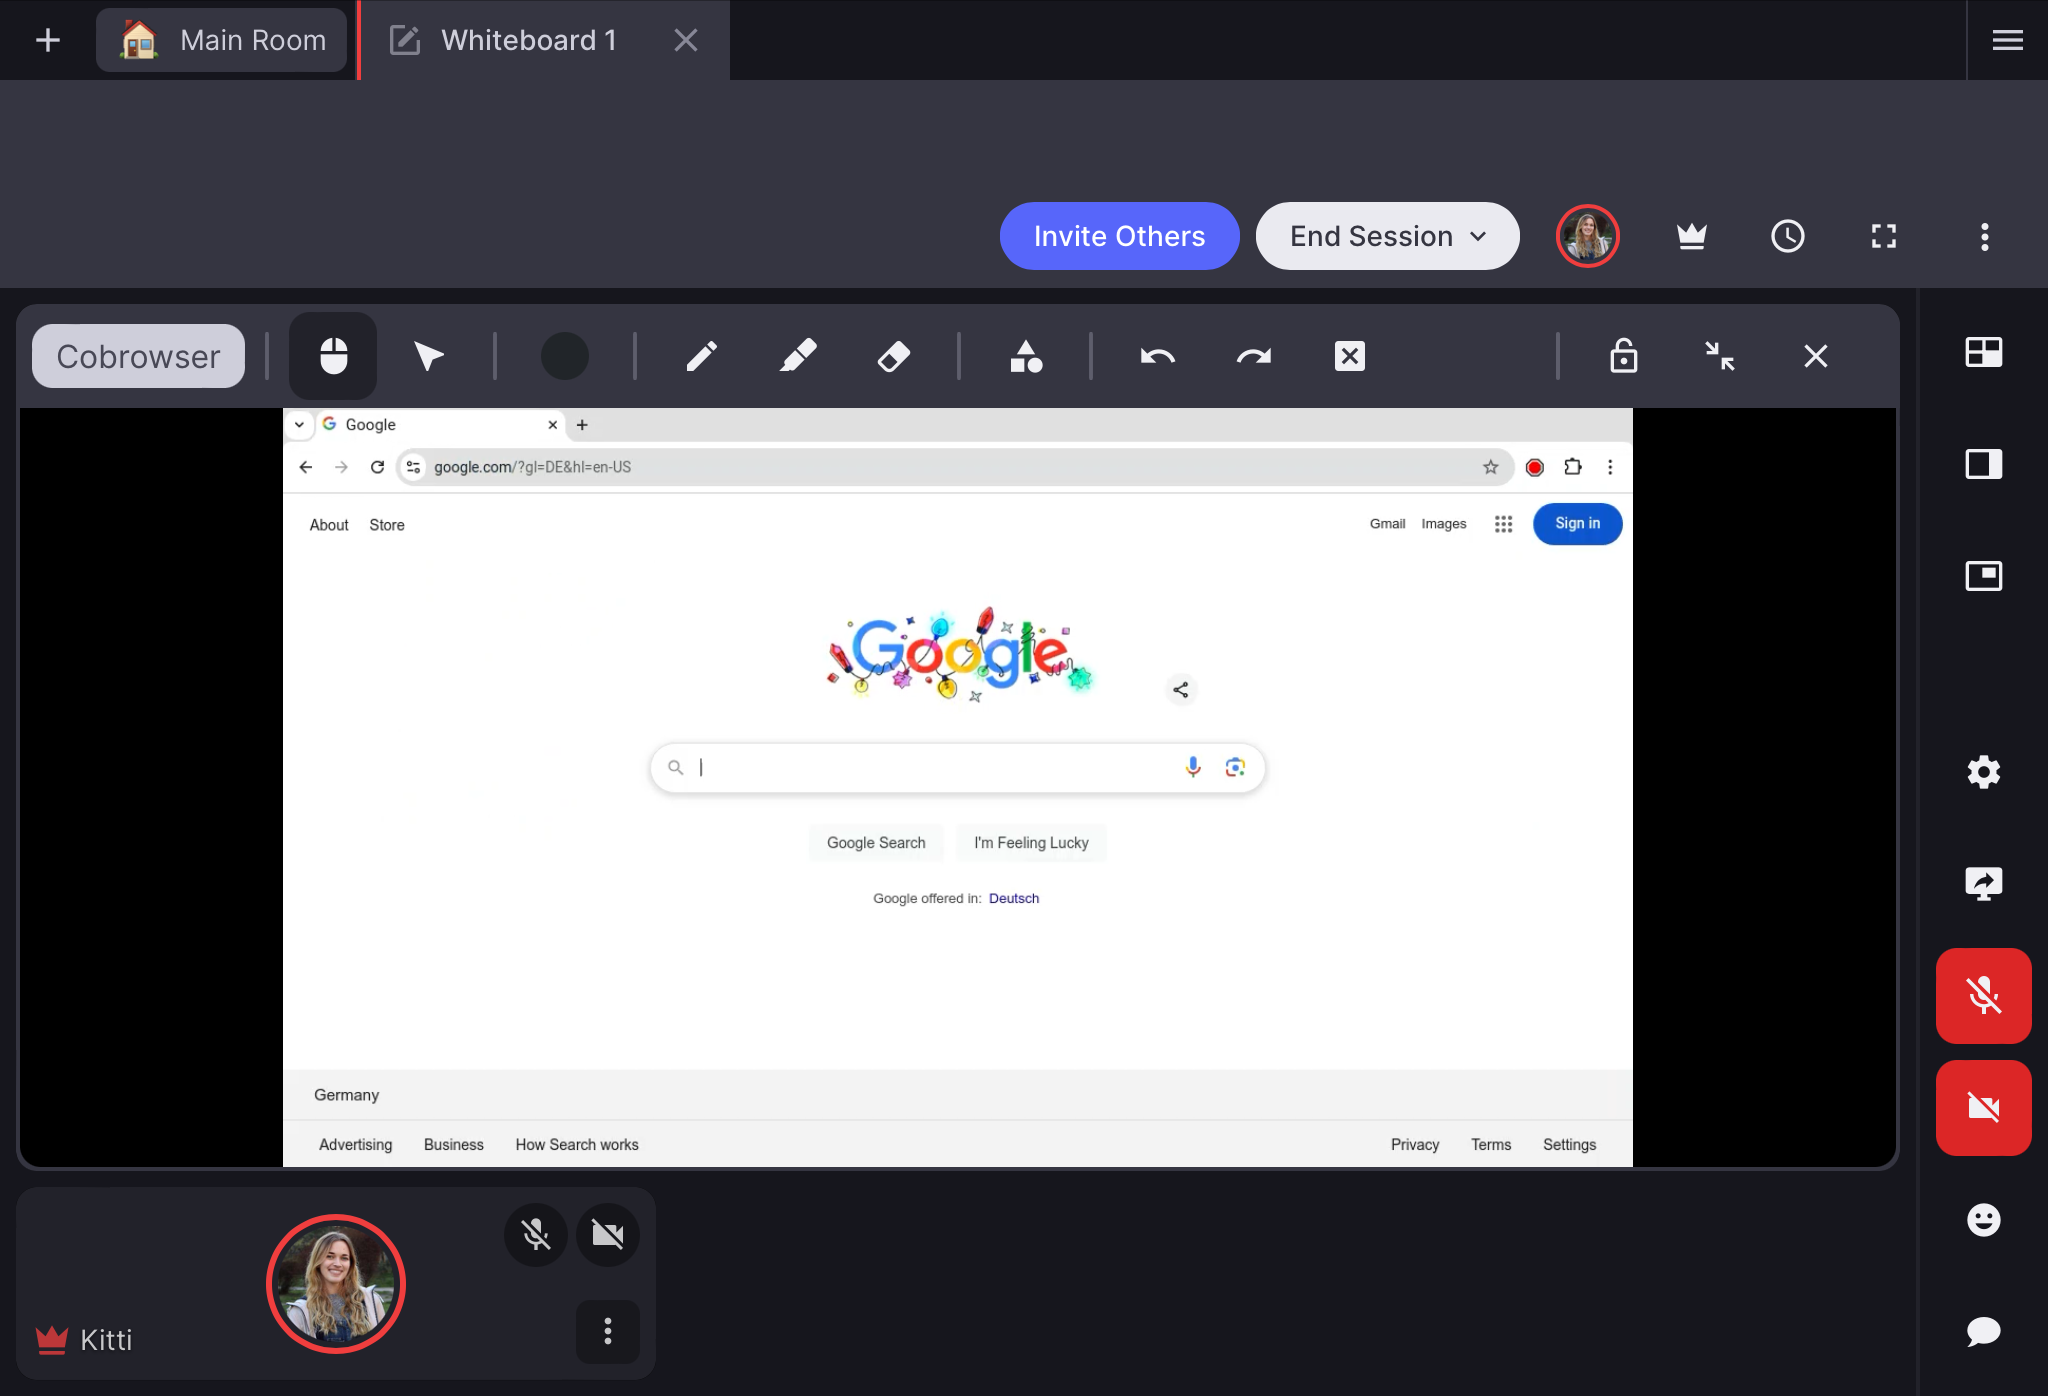
Task: Switch to sidebar layout view
Action: click(1983, 464)
